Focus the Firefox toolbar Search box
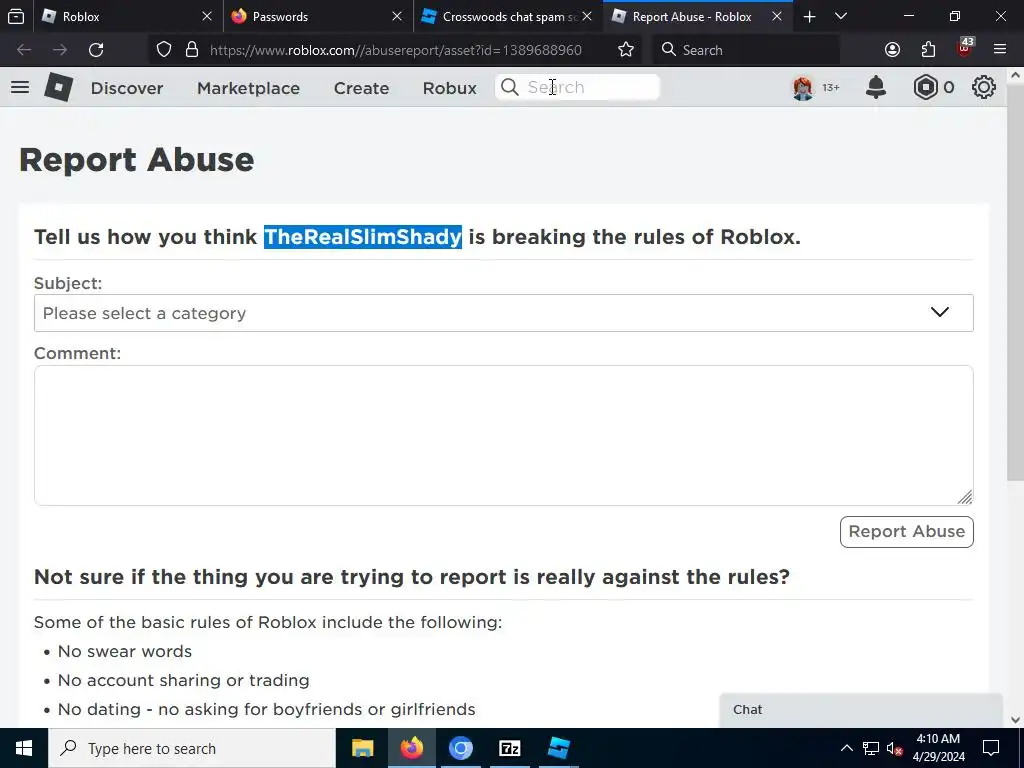The height and width of the screenshot is (768, 1024). [746, 50]
